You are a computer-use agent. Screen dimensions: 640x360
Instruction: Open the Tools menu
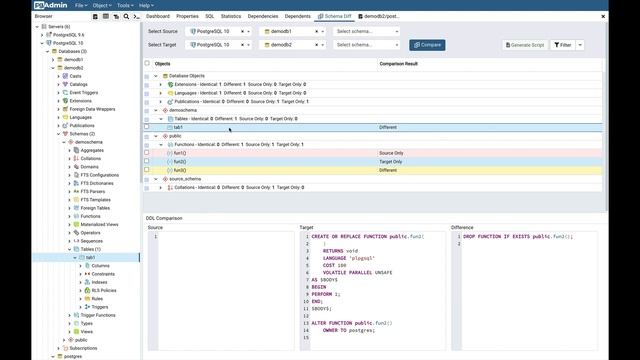pyautogui.click(x=125, y=5)
